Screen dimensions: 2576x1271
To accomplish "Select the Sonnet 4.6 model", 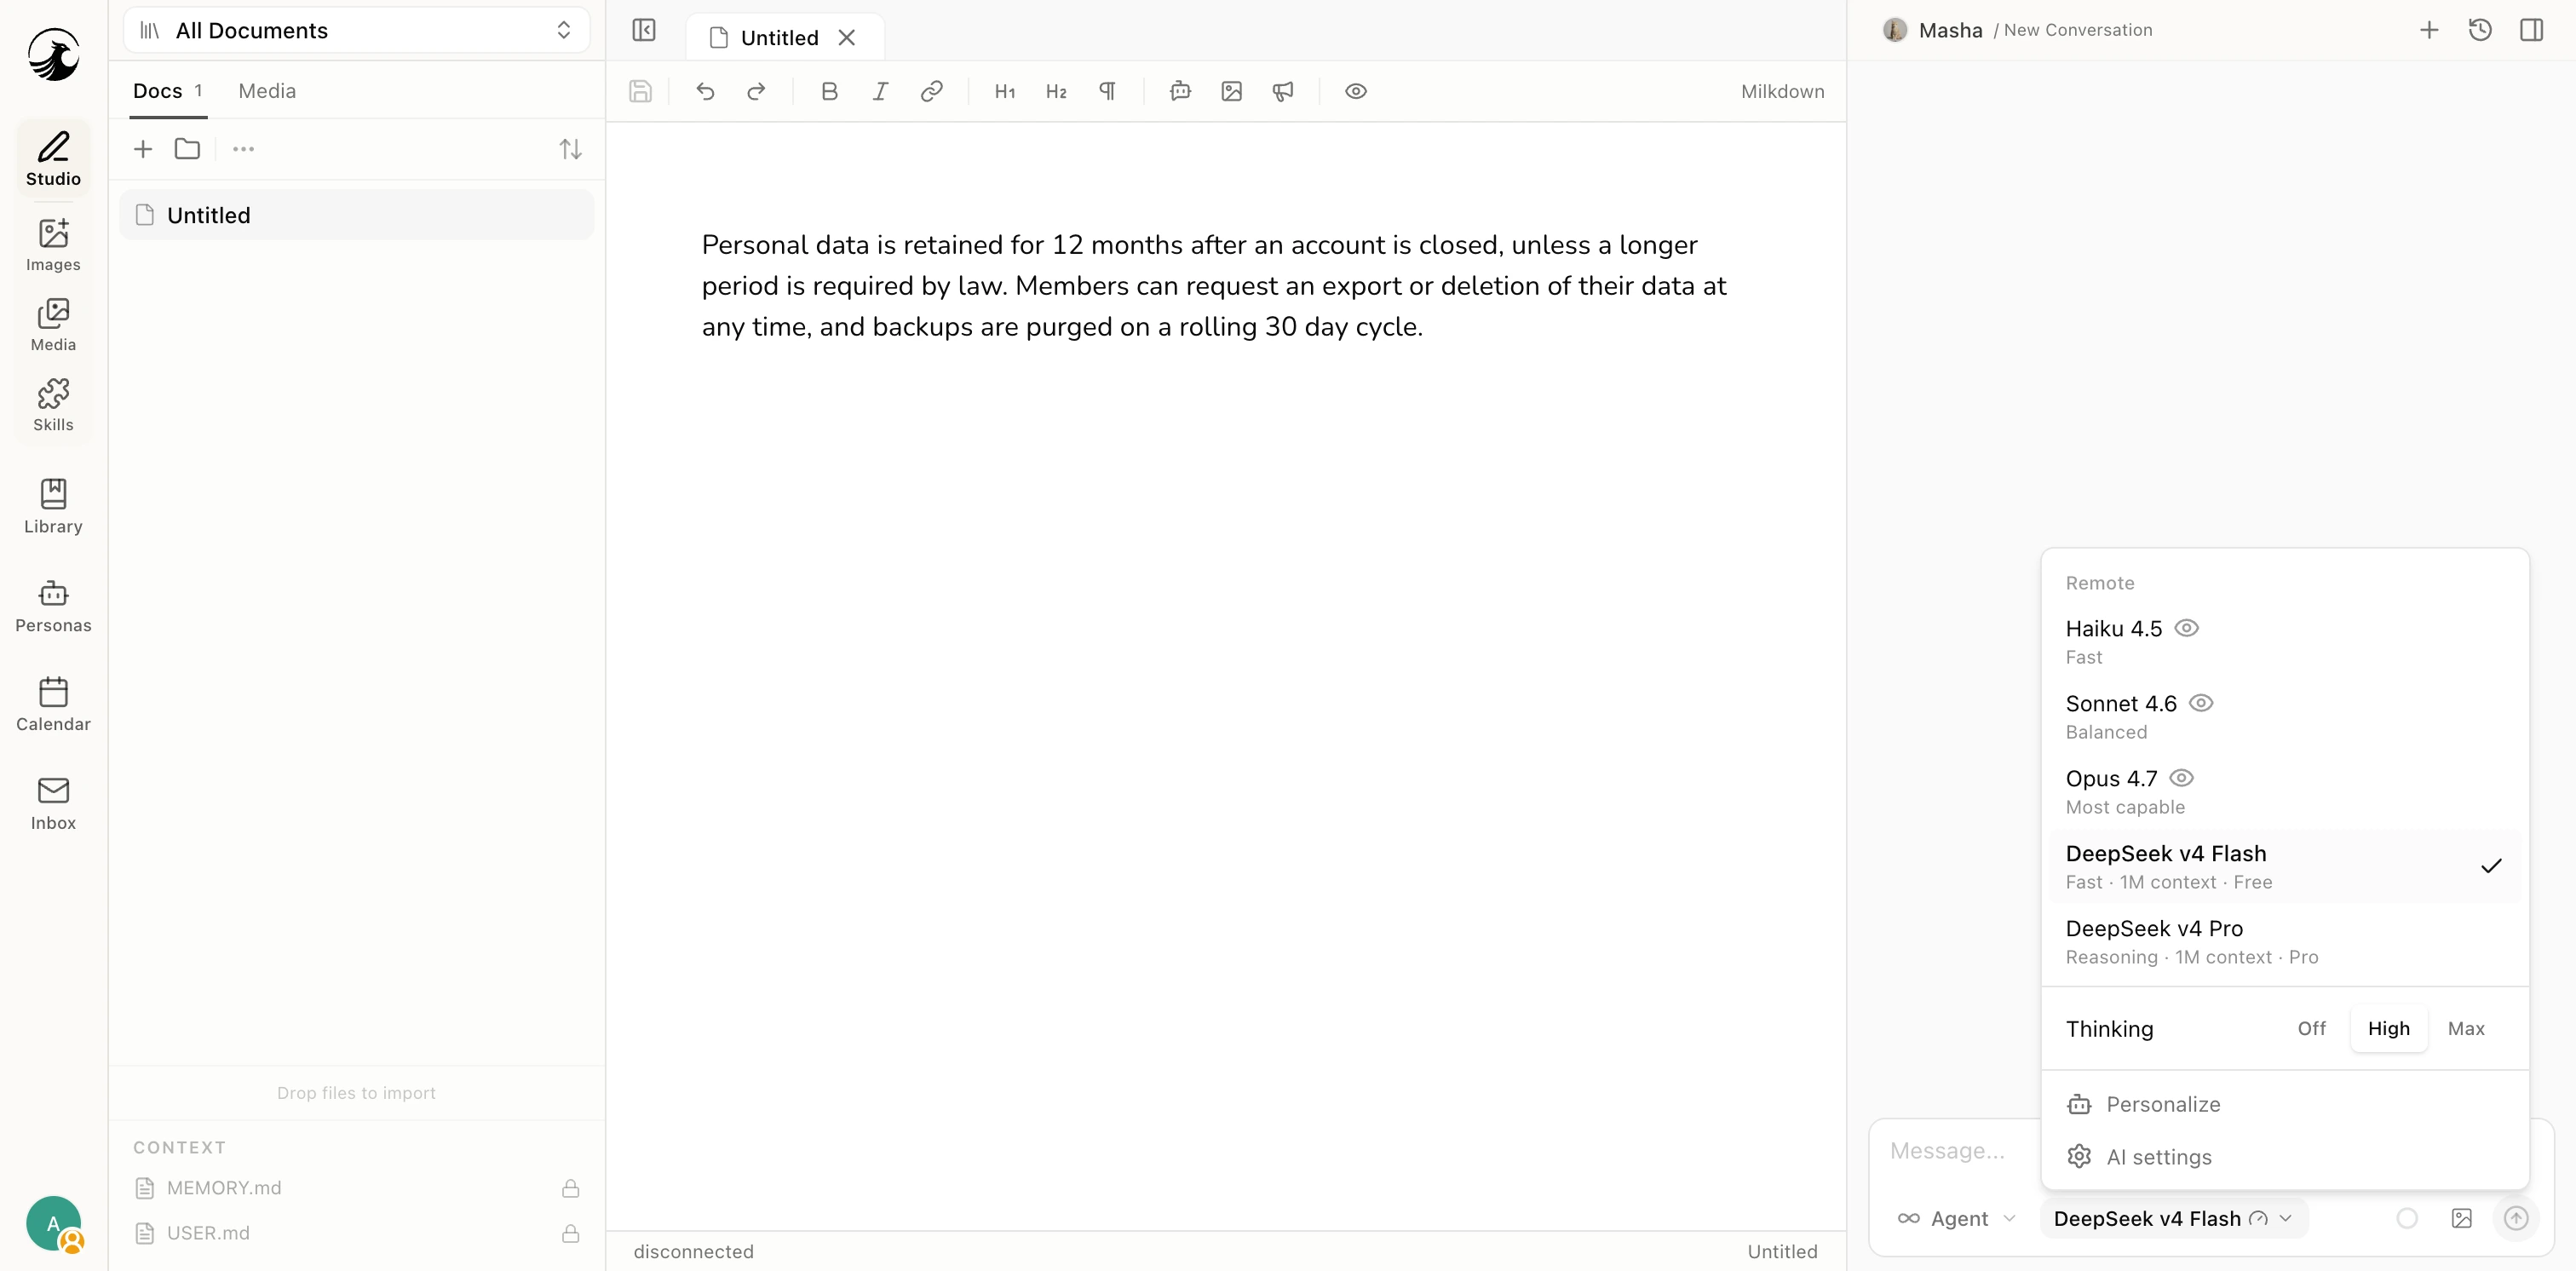I will pos(2284,716).
